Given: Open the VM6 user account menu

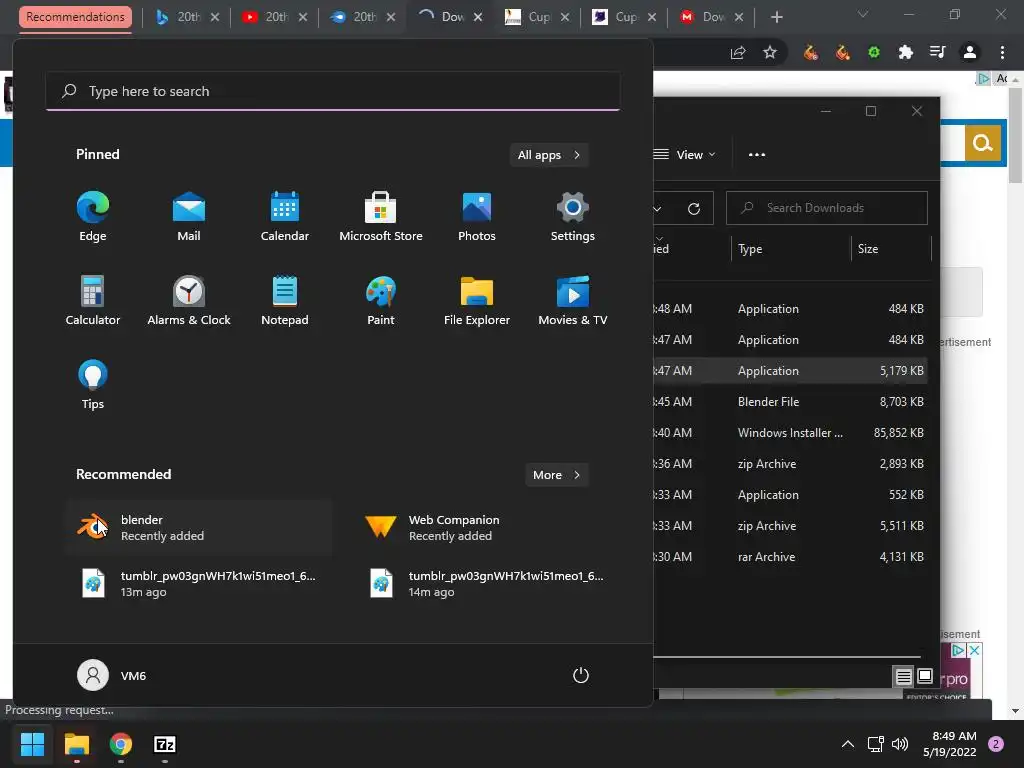Looking at the screenshot, I should 112,675.
